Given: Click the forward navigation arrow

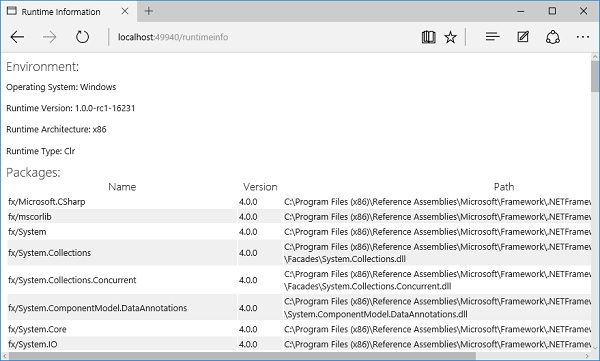Looking at the screenshot, I should pyautogui.click(x=49, y=37).
